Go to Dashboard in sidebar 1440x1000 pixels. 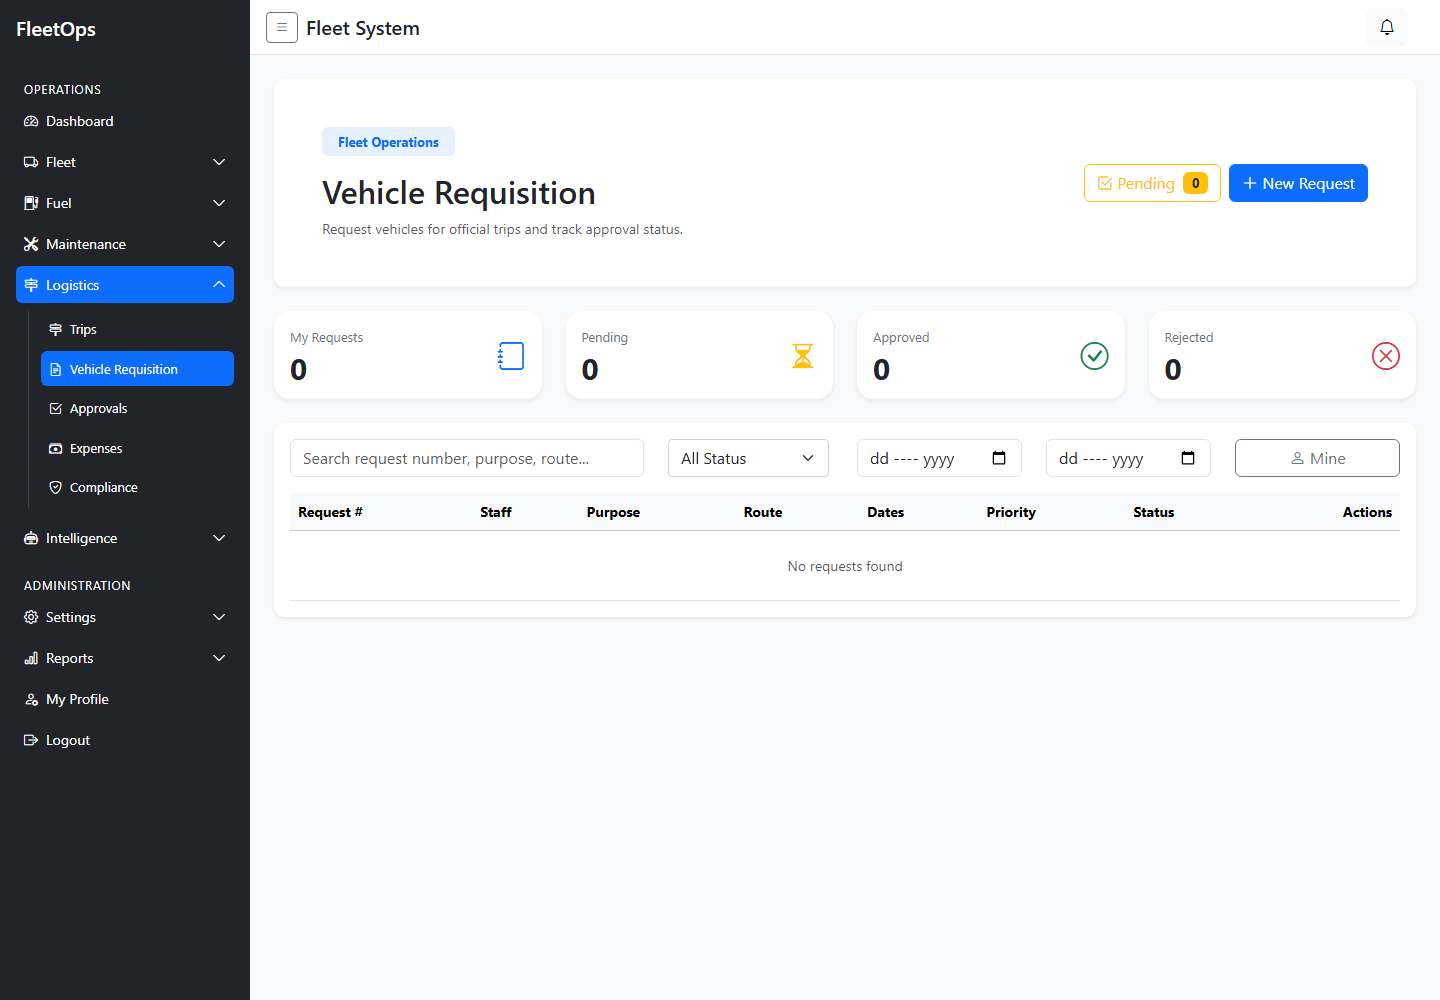coord(125,121)
